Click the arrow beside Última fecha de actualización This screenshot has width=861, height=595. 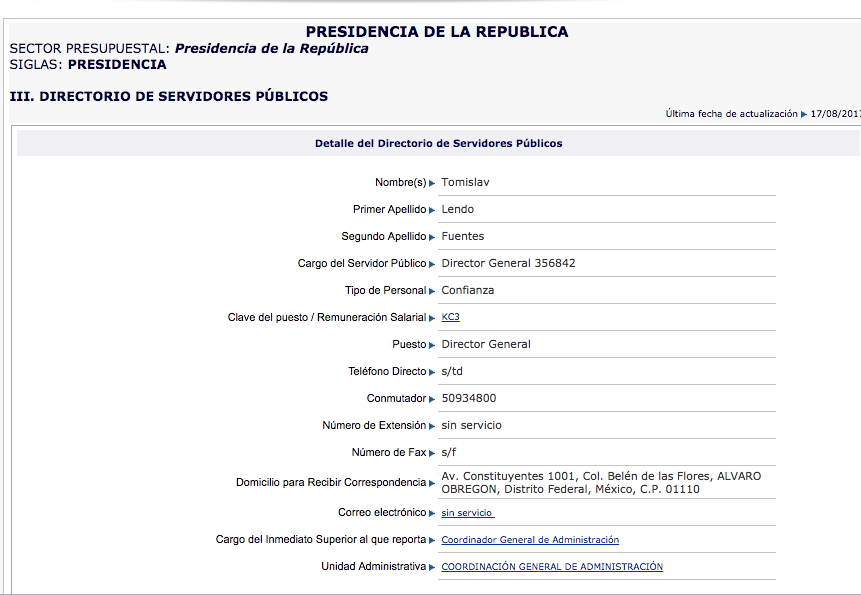804,114
